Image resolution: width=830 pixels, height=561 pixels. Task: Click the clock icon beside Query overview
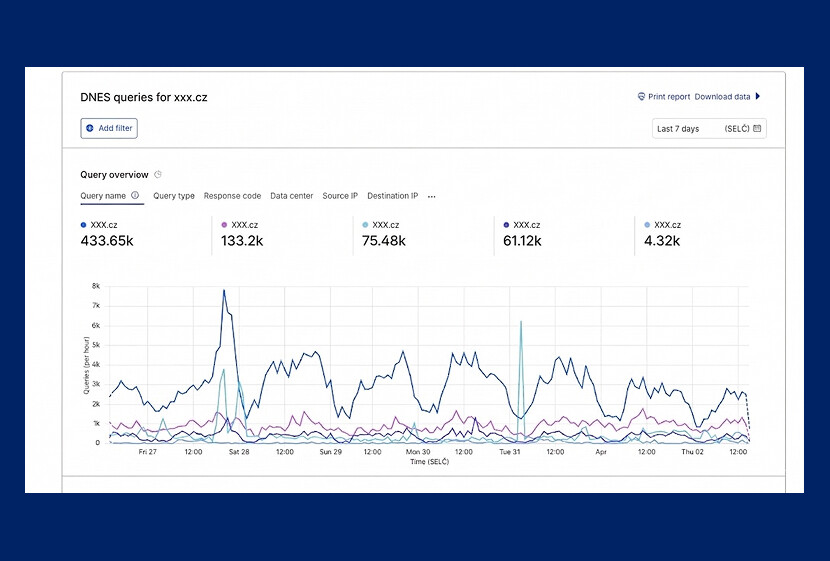point(158,175)
